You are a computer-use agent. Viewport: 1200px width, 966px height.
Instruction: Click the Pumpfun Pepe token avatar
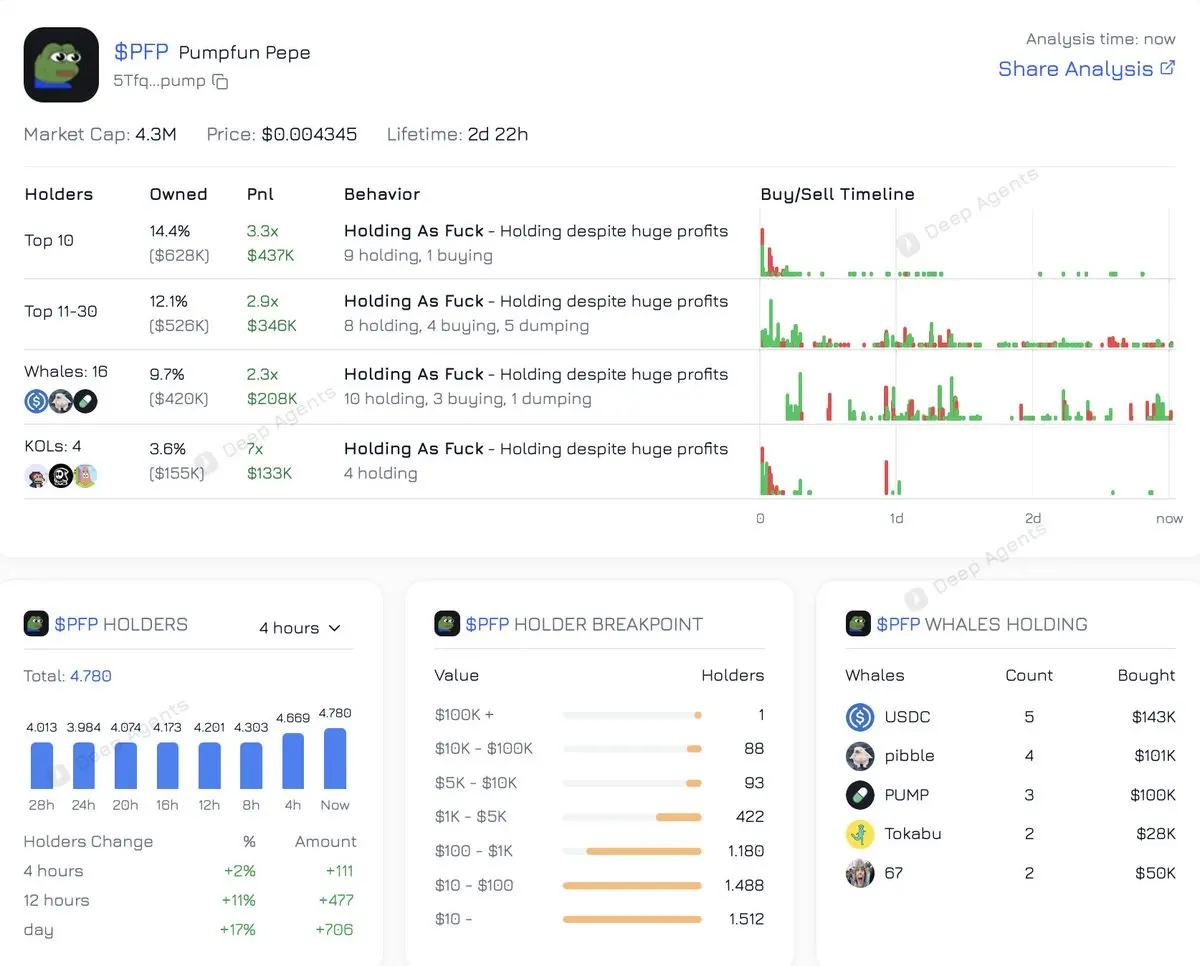click(61, 65)
